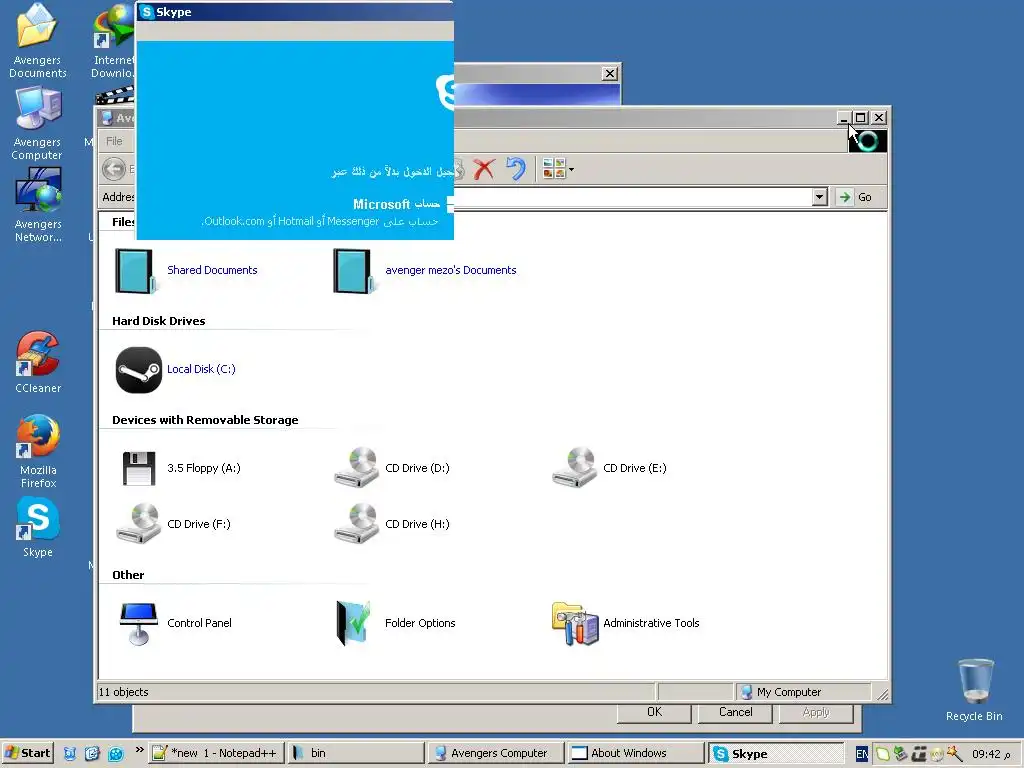Click the Control Panel label
Screen dimensions: 1024x768
click(199, 623)
